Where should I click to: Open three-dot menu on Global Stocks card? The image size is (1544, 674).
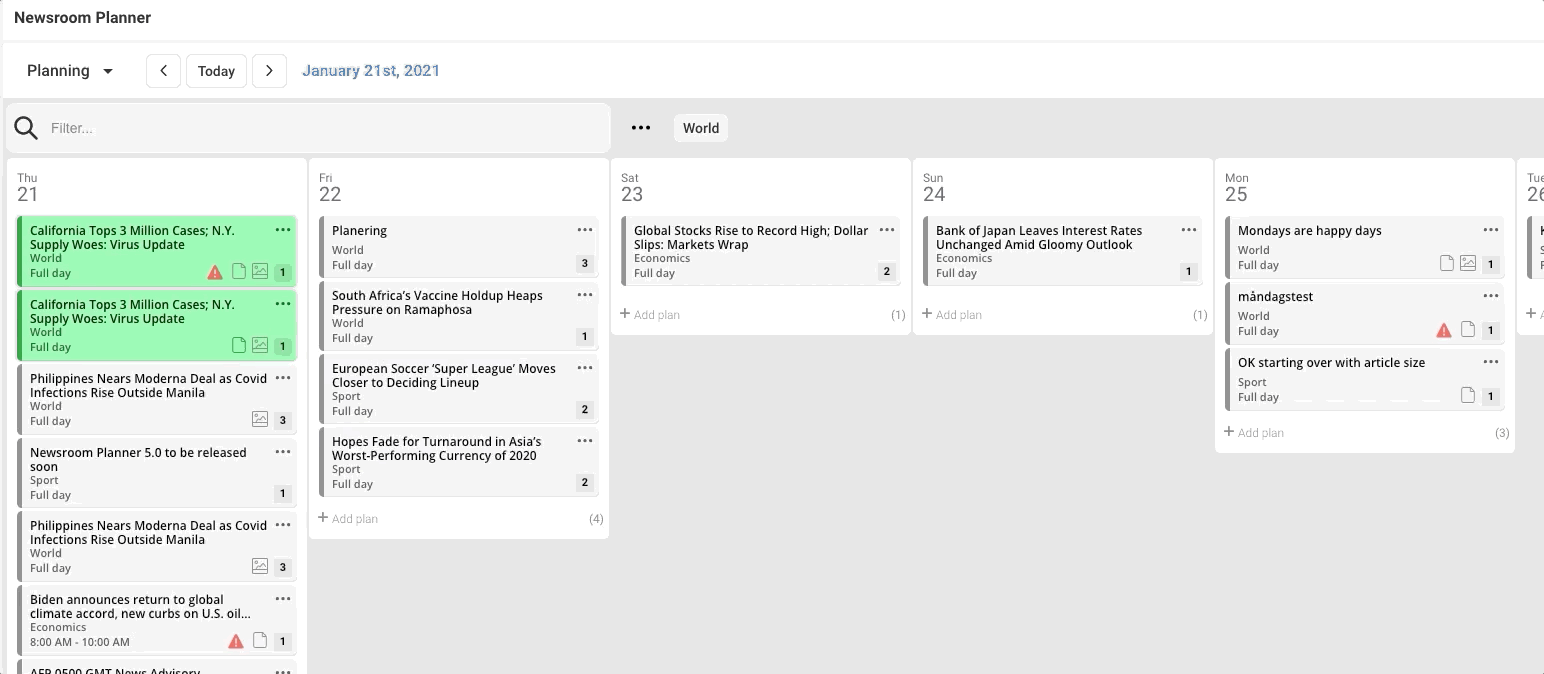(887, 230)
